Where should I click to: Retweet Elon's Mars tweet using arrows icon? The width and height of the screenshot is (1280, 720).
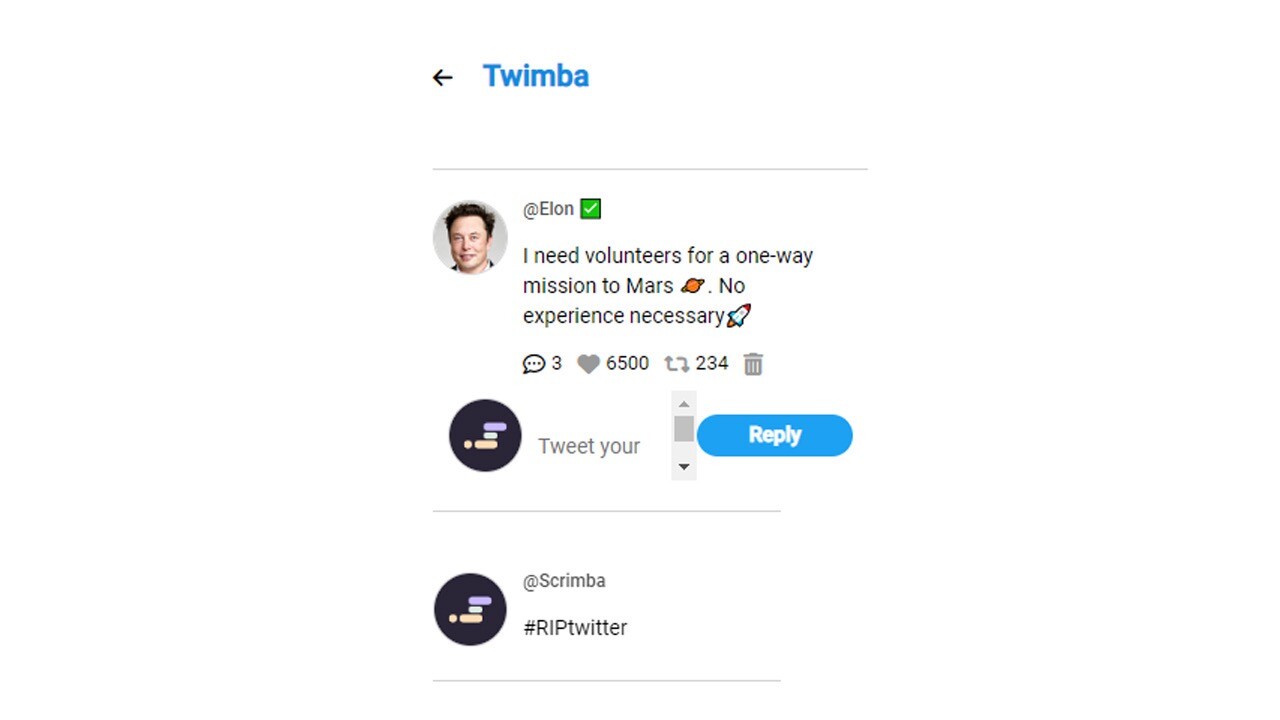pyautogui.click(x=677, y=364)
